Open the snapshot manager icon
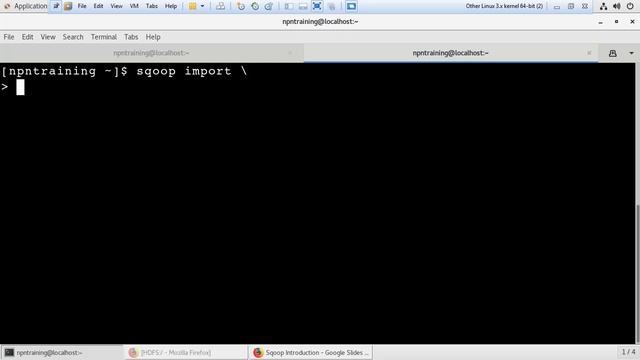The image size is (640, 360). pyautogui.click(x=269, y=6)
